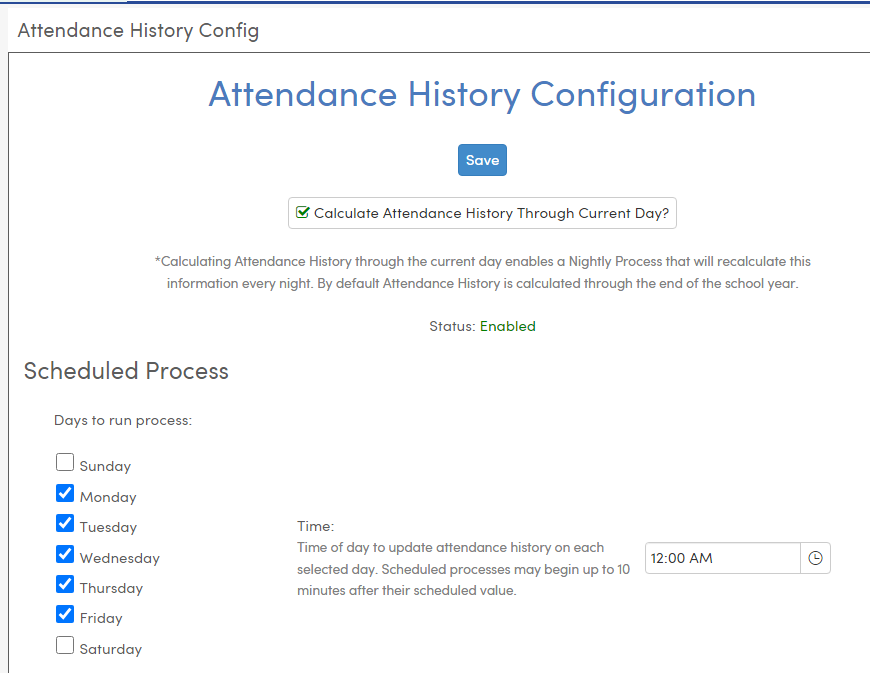Click the 12:00 AM time input field
Screen dimensions: 870x673
[722, 557]
